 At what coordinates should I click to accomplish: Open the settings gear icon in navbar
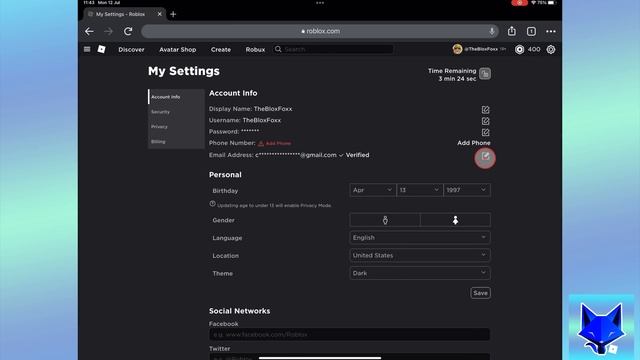click(551, 49)
